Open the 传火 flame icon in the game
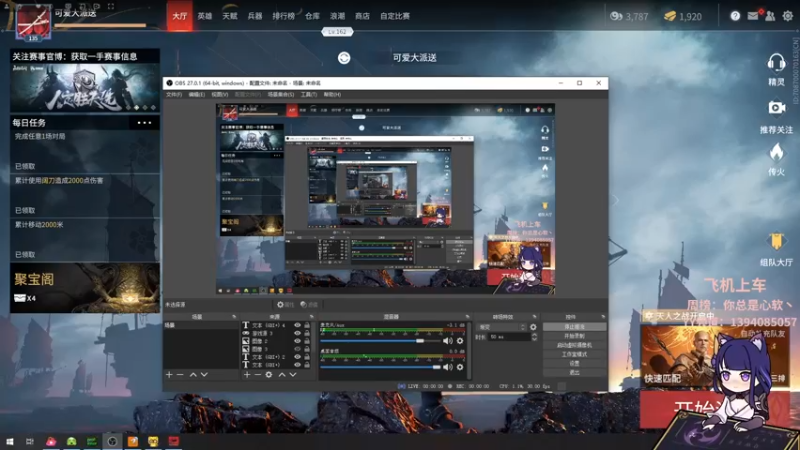The image size is (800, 450). click(776, 152)
